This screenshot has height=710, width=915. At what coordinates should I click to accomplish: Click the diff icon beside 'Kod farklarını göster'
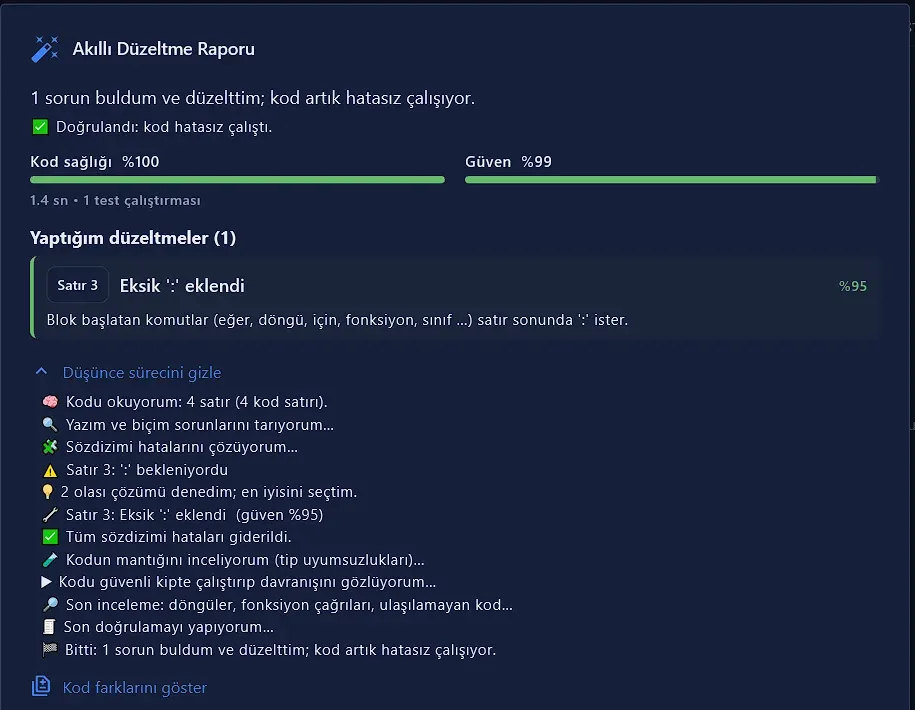coord(41,686)
